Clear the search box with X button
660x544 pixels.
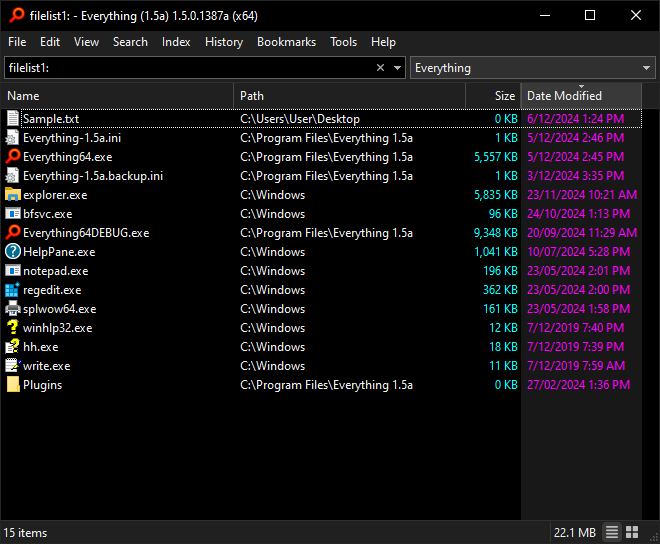click(380, 68)
